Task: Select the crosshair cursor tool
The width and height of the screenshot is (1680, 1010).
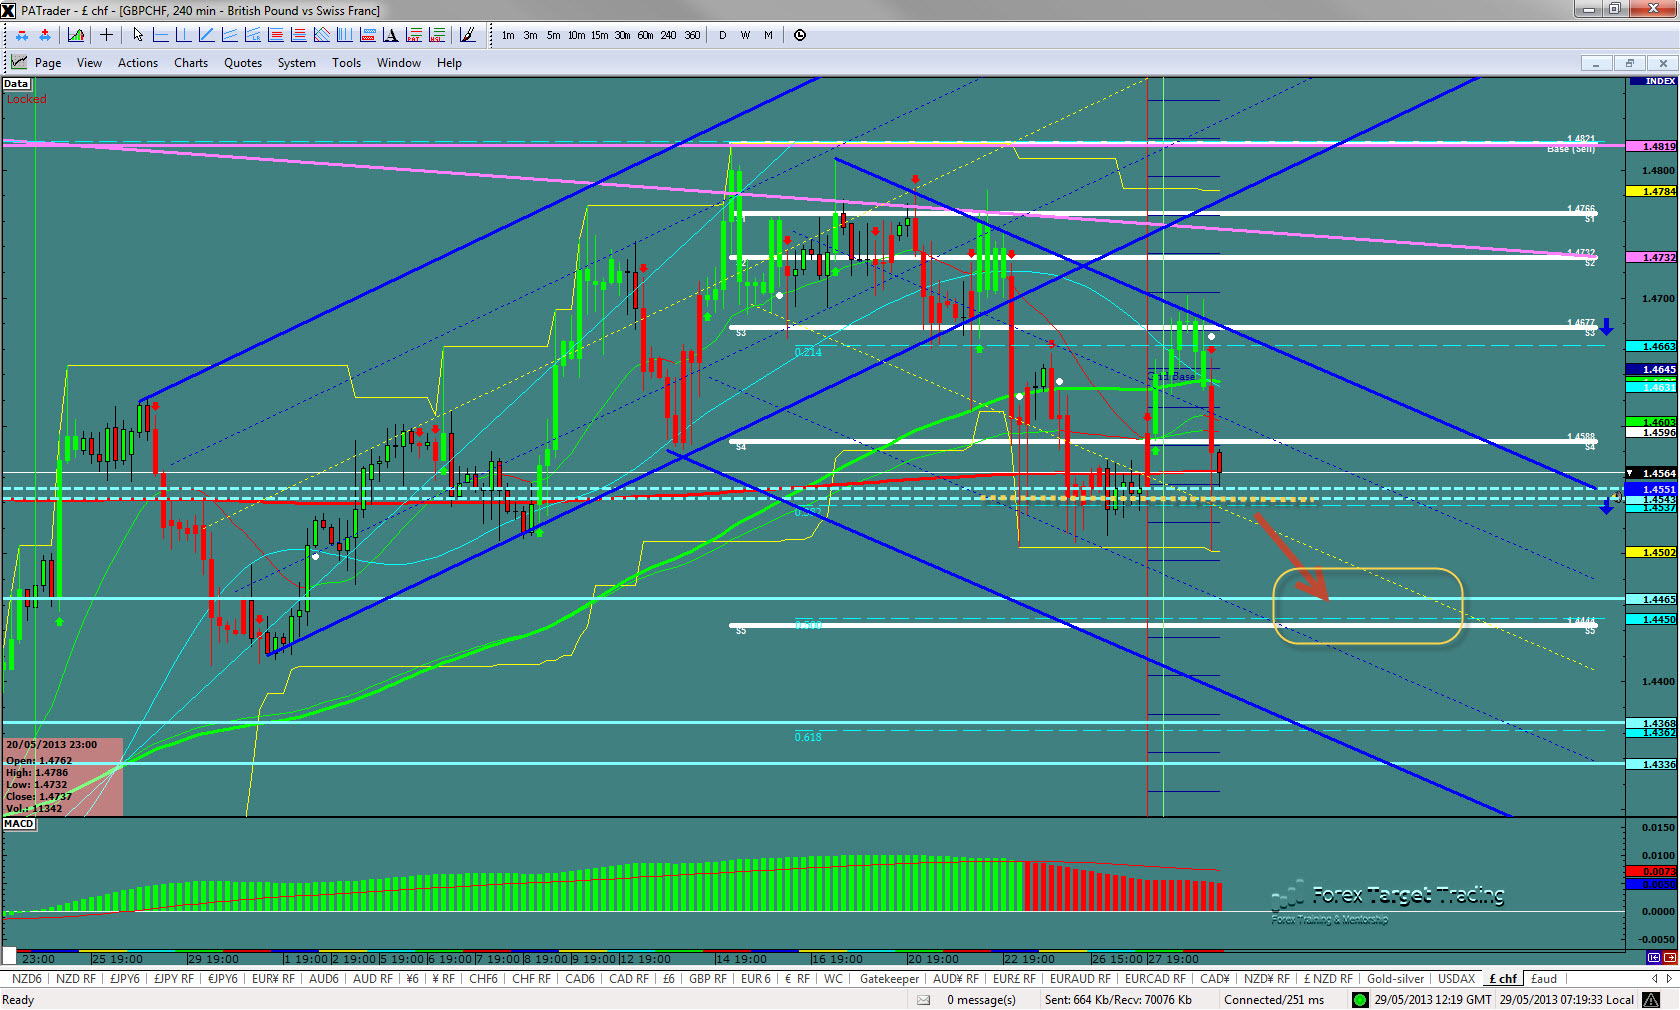Action: 106,35
